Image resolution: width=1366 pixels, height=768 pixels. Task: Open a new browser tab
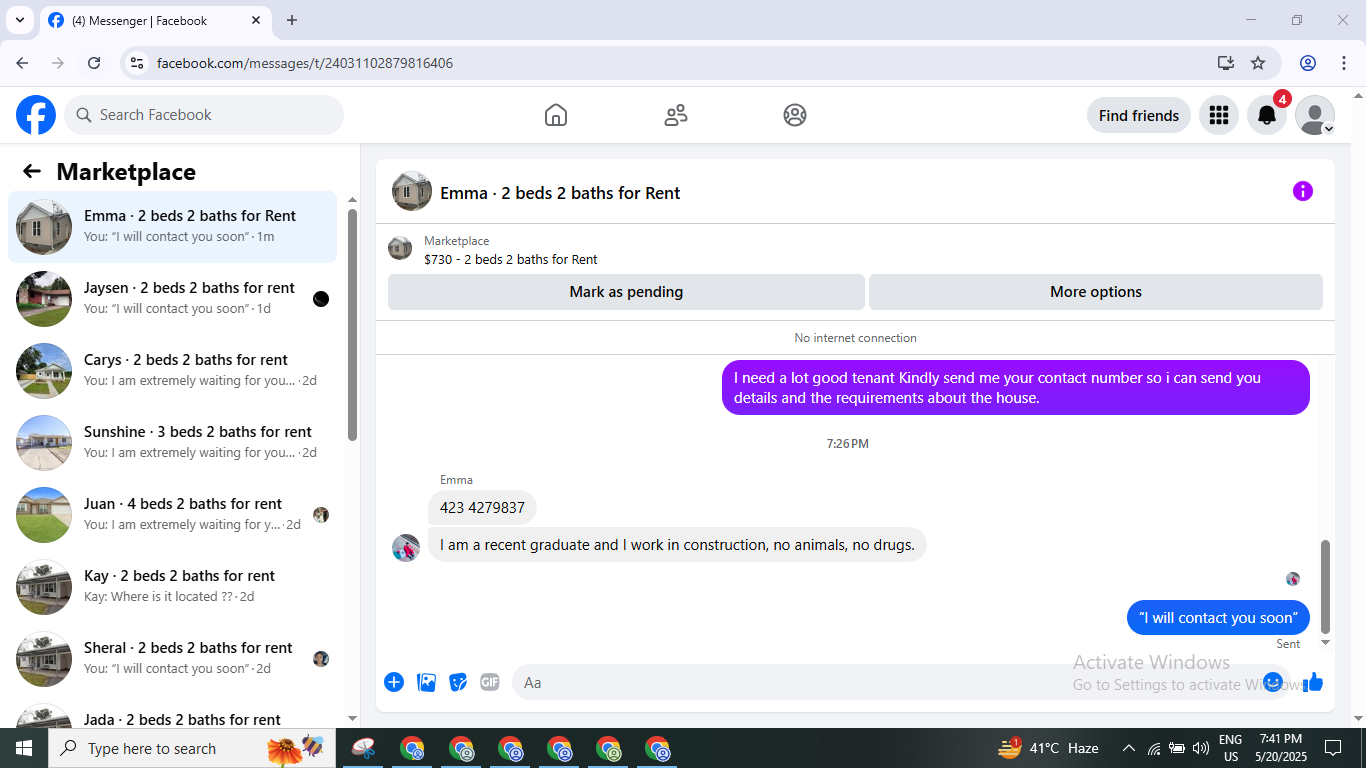tap(292, 20)
